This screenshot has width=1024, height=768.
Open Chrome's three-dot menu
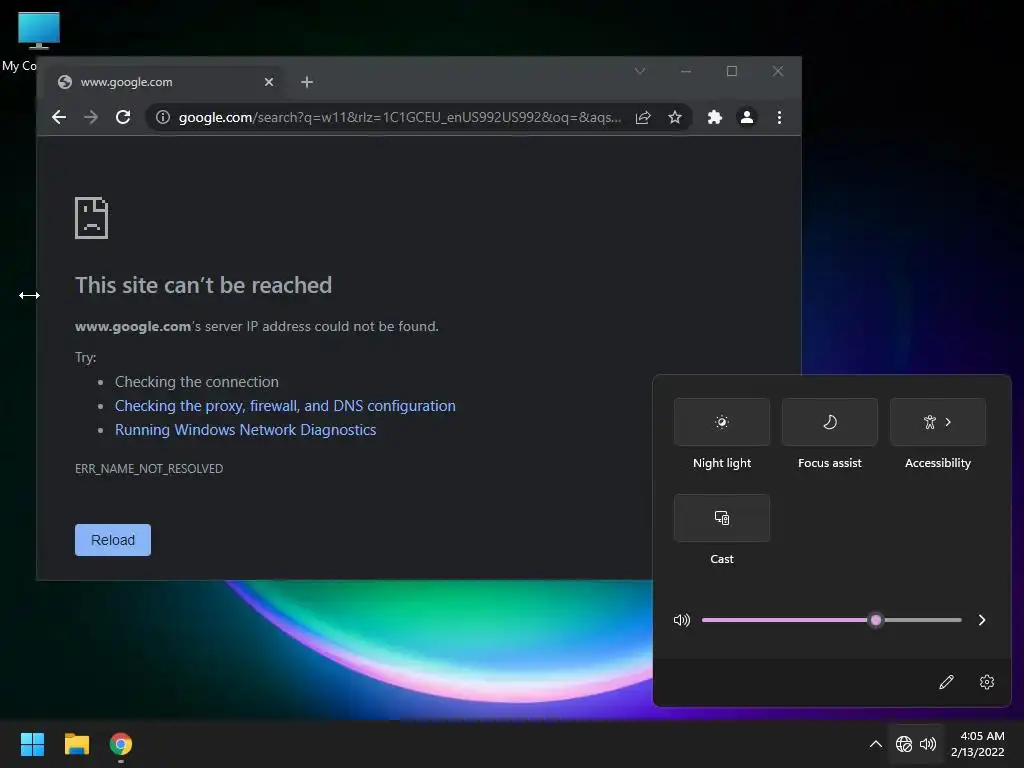(779, 117)
